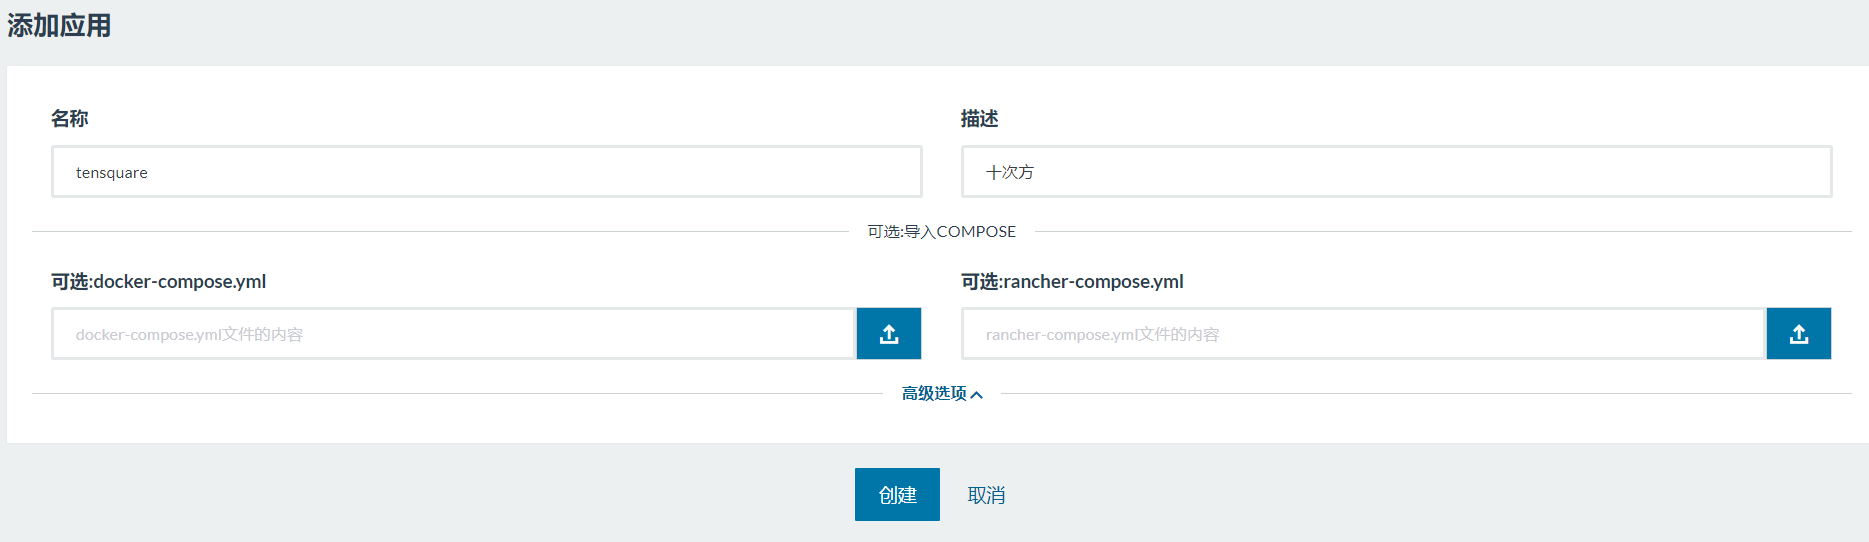This screenshot has height=542, width=1869.
Task: Click the 可选:导入COMPOSE divider caption
Action: [x=942, y=231]
